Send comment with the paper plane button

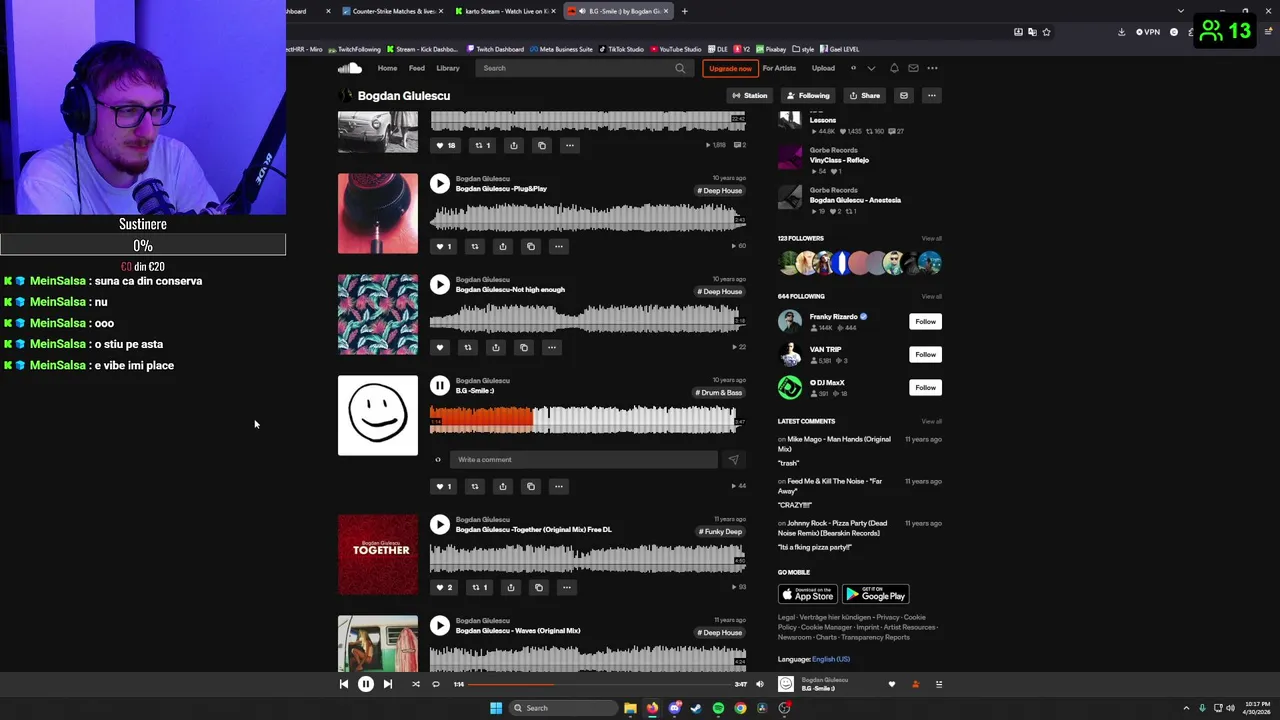[x=733, y=459]
